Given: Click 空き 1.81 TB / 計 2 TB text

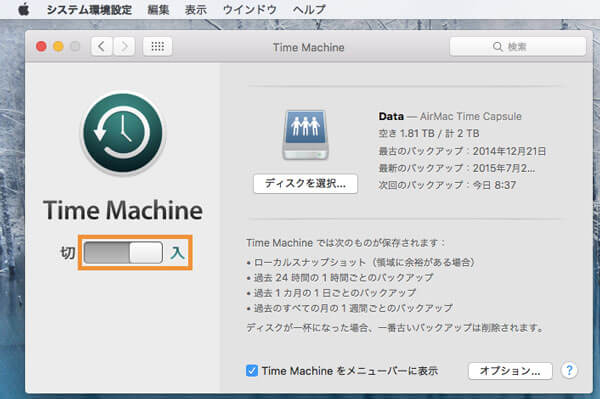Looking at the screenshot, I should click(x=429, y=134).
